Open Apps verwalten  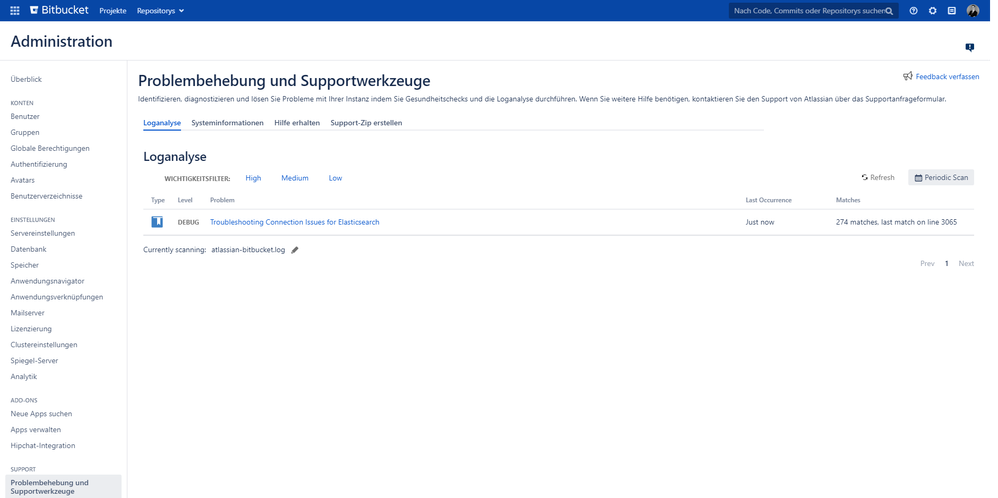[36, 430]
